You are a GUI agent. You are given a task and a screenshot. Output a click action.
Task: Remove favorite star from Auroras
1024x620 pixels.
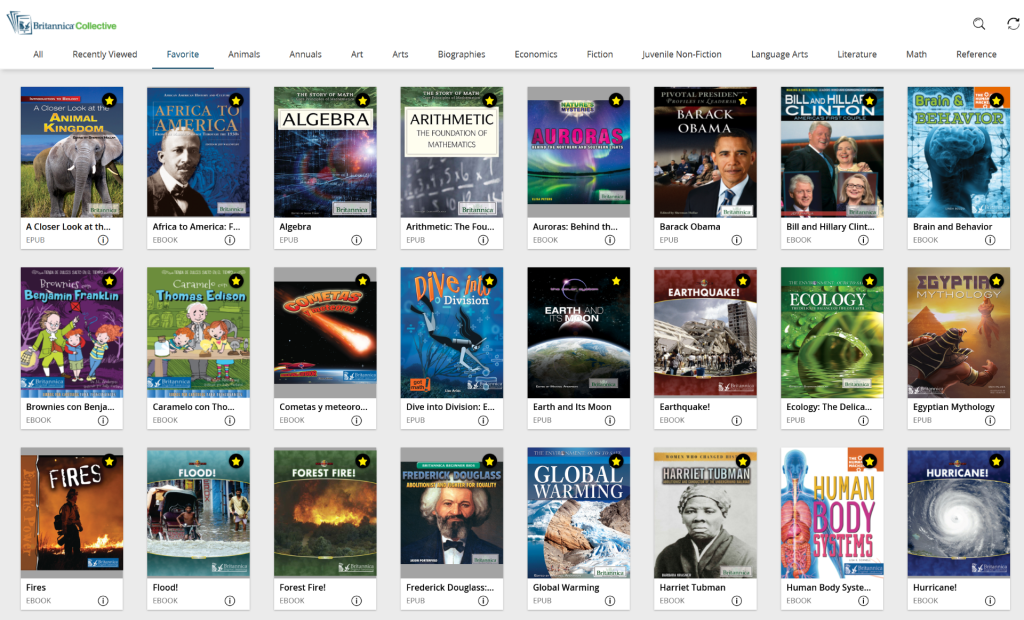click(x=616, y=101)
